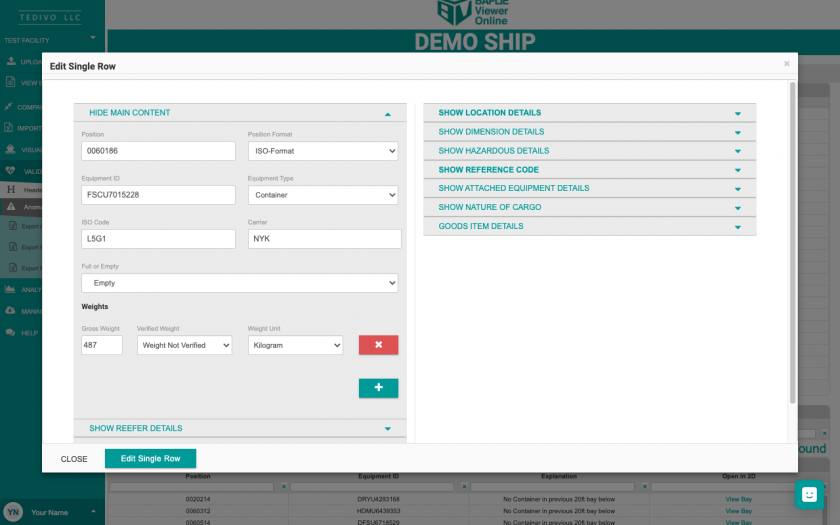Click the TEDIVO LLC logo text
Viewport: 840px width, 525px height.
(50, 18)
